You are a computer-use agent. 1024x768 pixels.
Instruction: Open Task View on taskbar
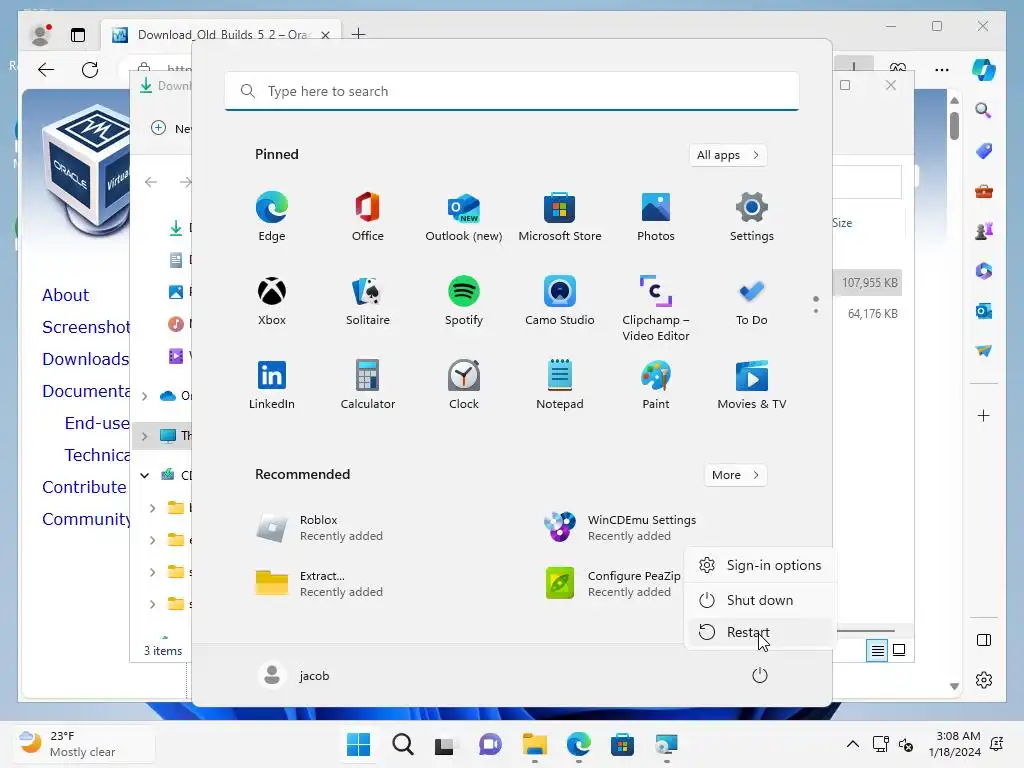(445, 744)
